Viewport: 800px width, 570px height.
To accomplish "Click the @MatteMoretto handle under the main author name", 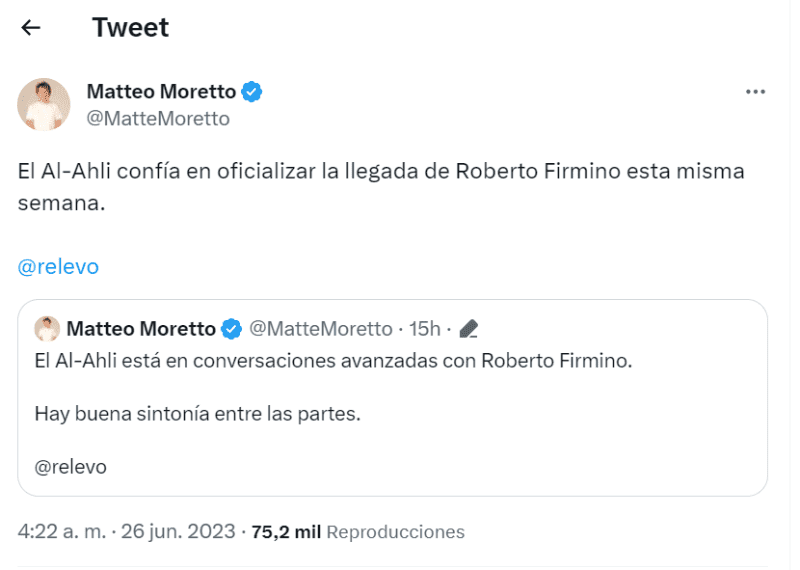I will tap(158, 119).
